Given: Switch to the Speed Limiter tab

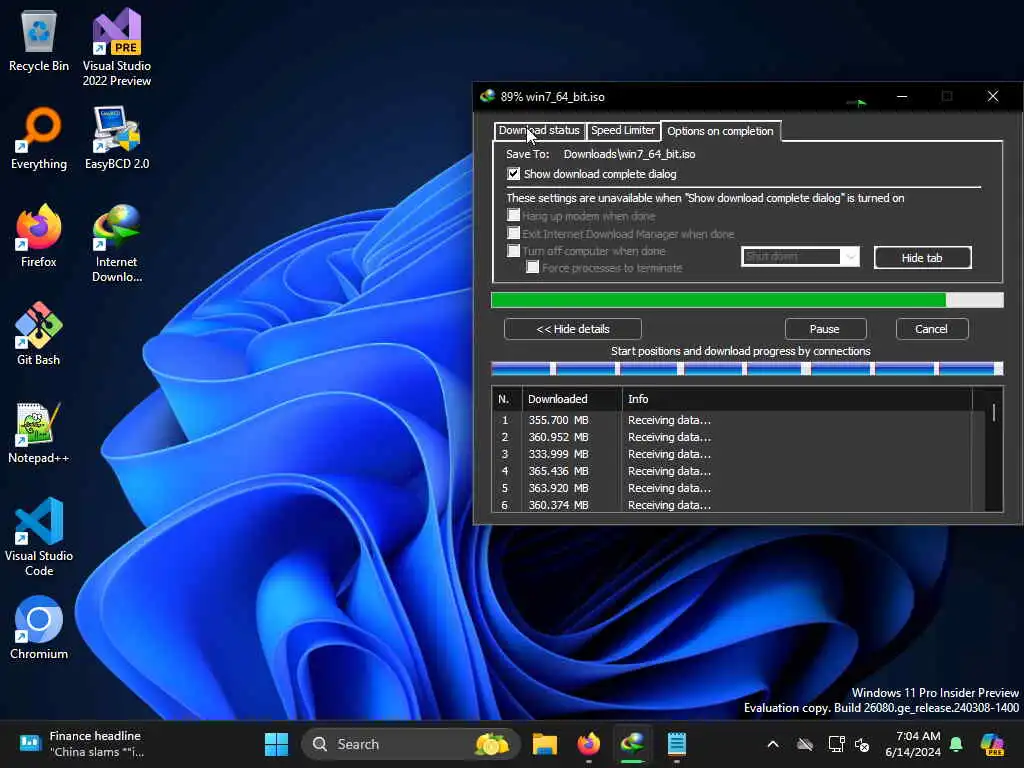Looking at the screenshot, I should click(623, 131).
